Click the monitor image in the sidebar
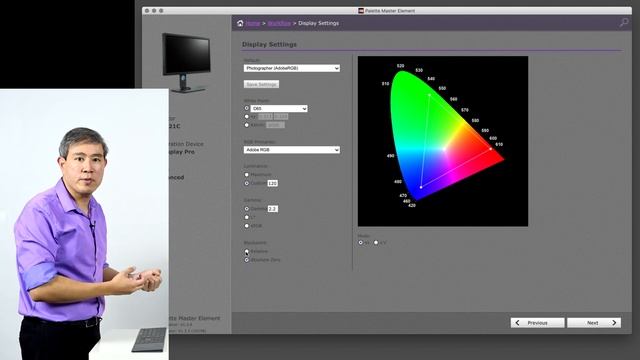The height and width of the screenshot is (360, 640). click(x=186, y=62)
